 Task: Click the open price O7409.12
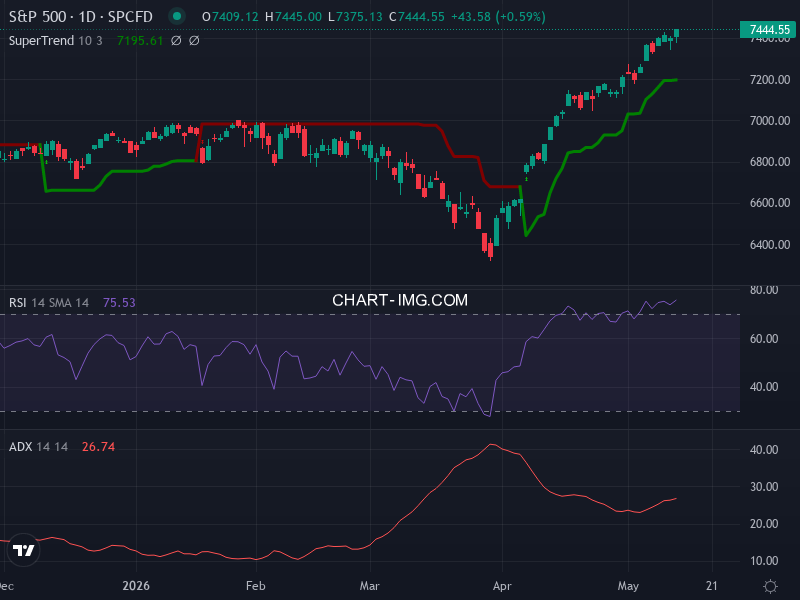point(231,17)
